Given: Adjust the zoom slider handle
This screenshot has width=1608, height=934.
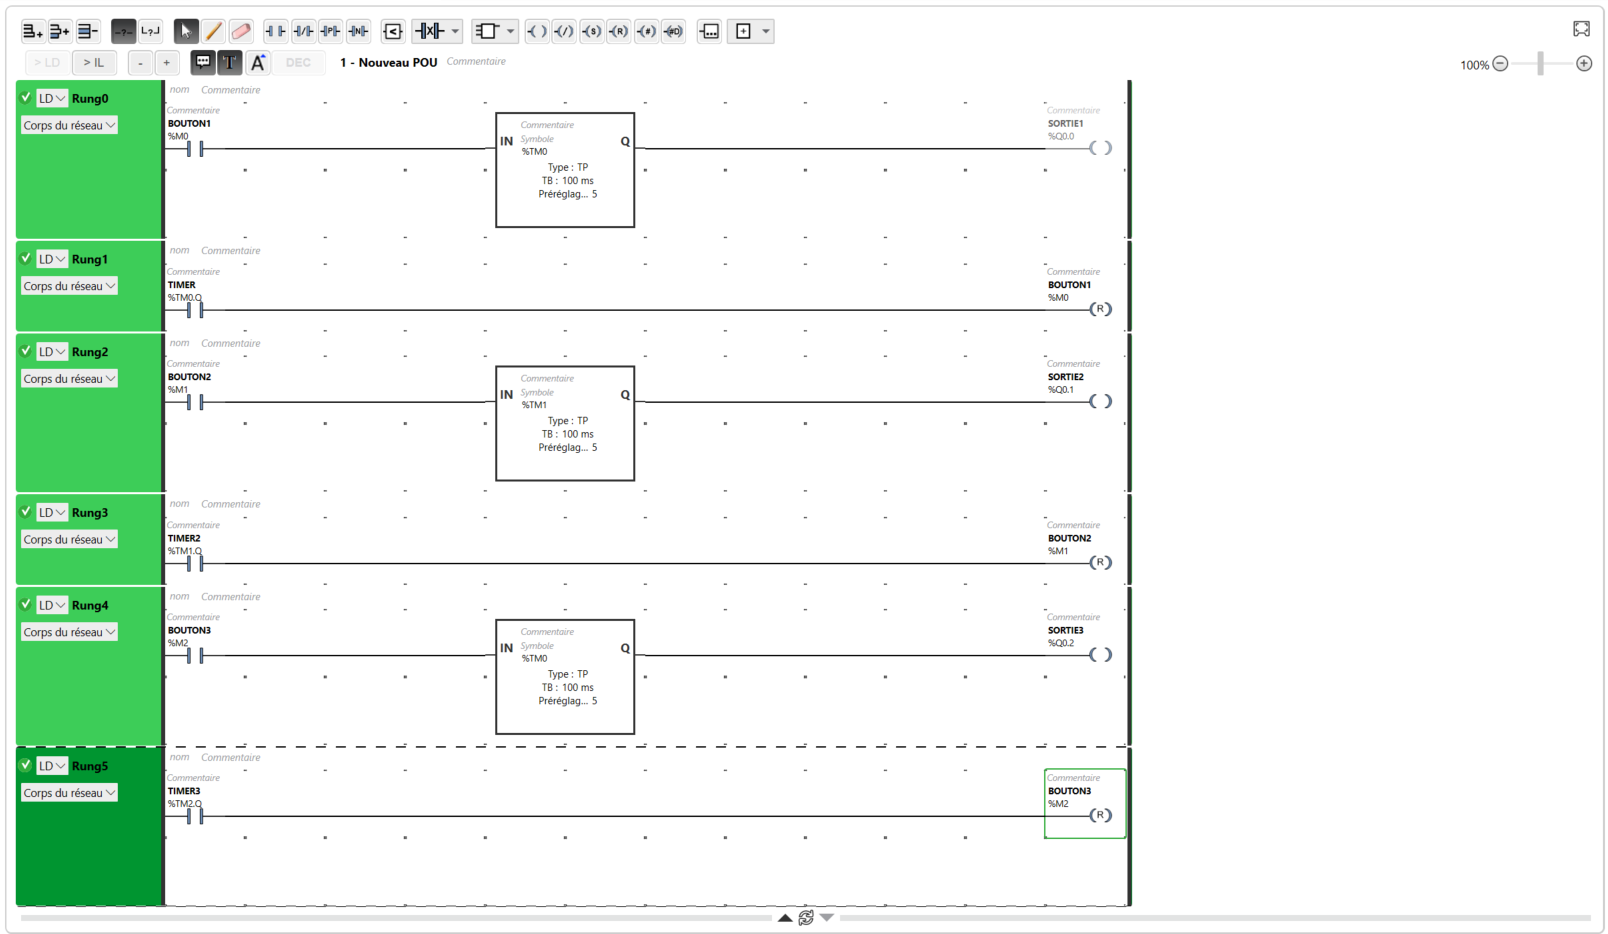Looking at the screenshot, I should [1541, 64].
